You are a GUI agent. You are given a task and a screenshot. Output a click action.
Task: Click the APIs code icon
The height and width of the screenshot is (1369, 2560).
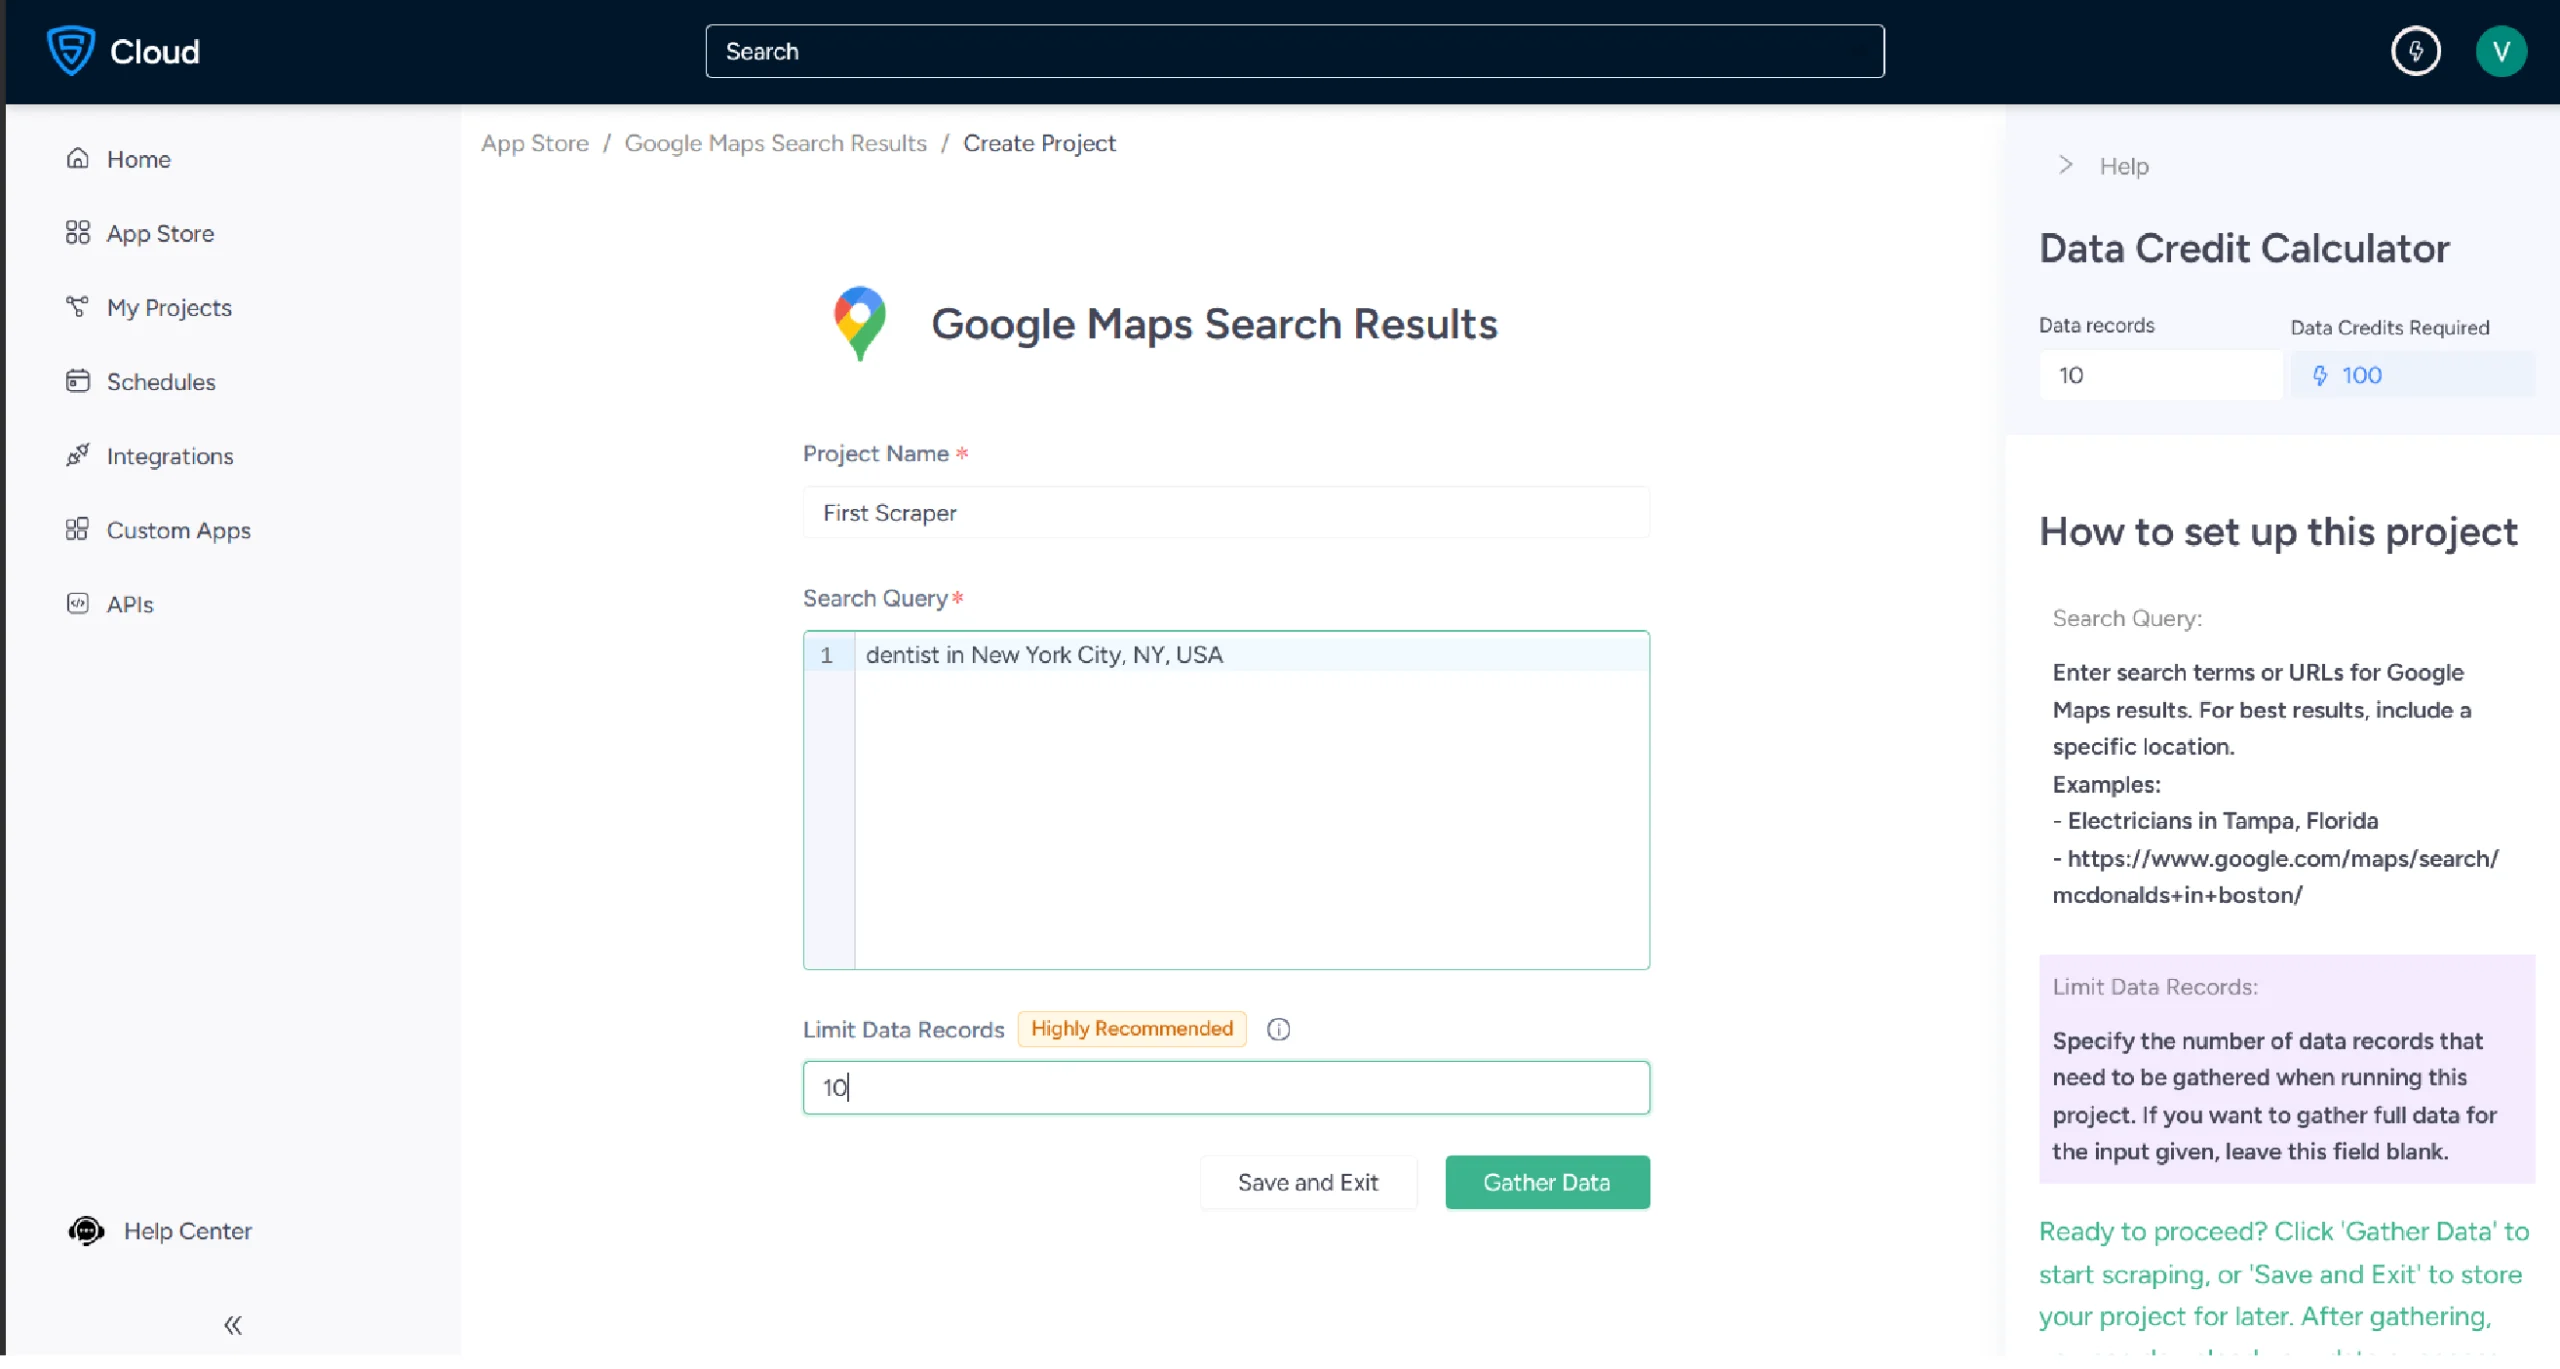tap(78, 603)
